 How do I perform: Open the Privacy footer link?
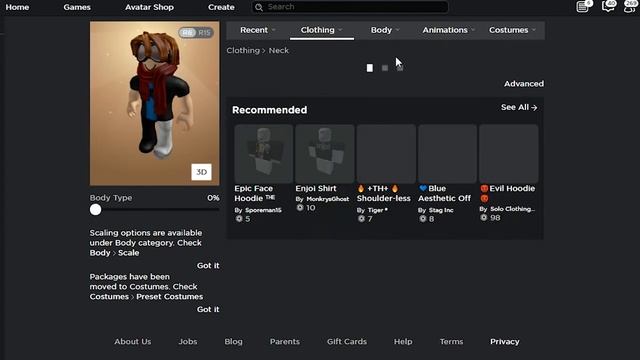point(505,342)
